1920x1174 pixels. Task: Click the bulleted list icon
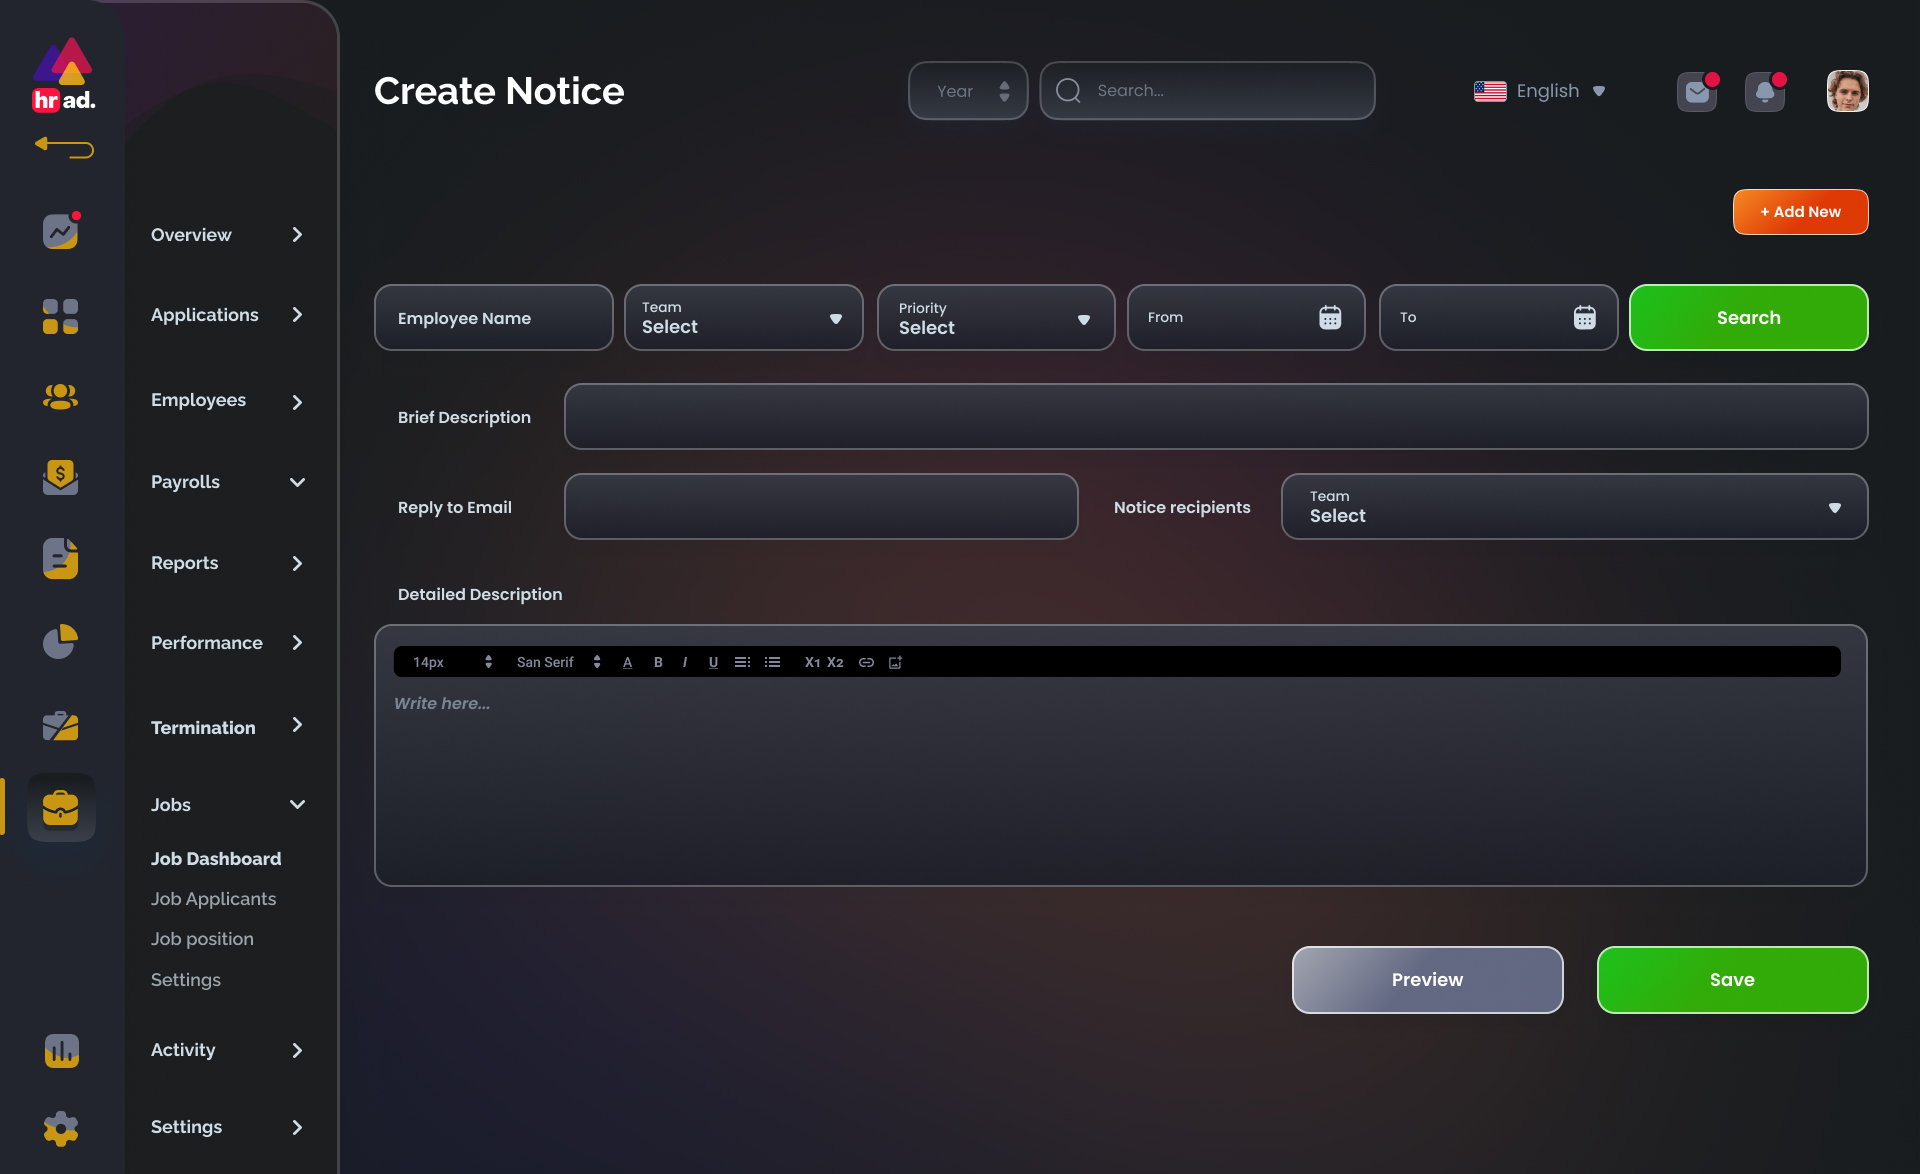tap(772, 662)
